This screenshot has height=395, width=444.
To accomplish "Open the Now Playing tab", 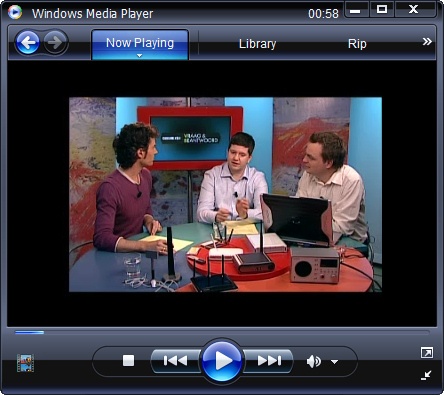I will coord(140,44).
